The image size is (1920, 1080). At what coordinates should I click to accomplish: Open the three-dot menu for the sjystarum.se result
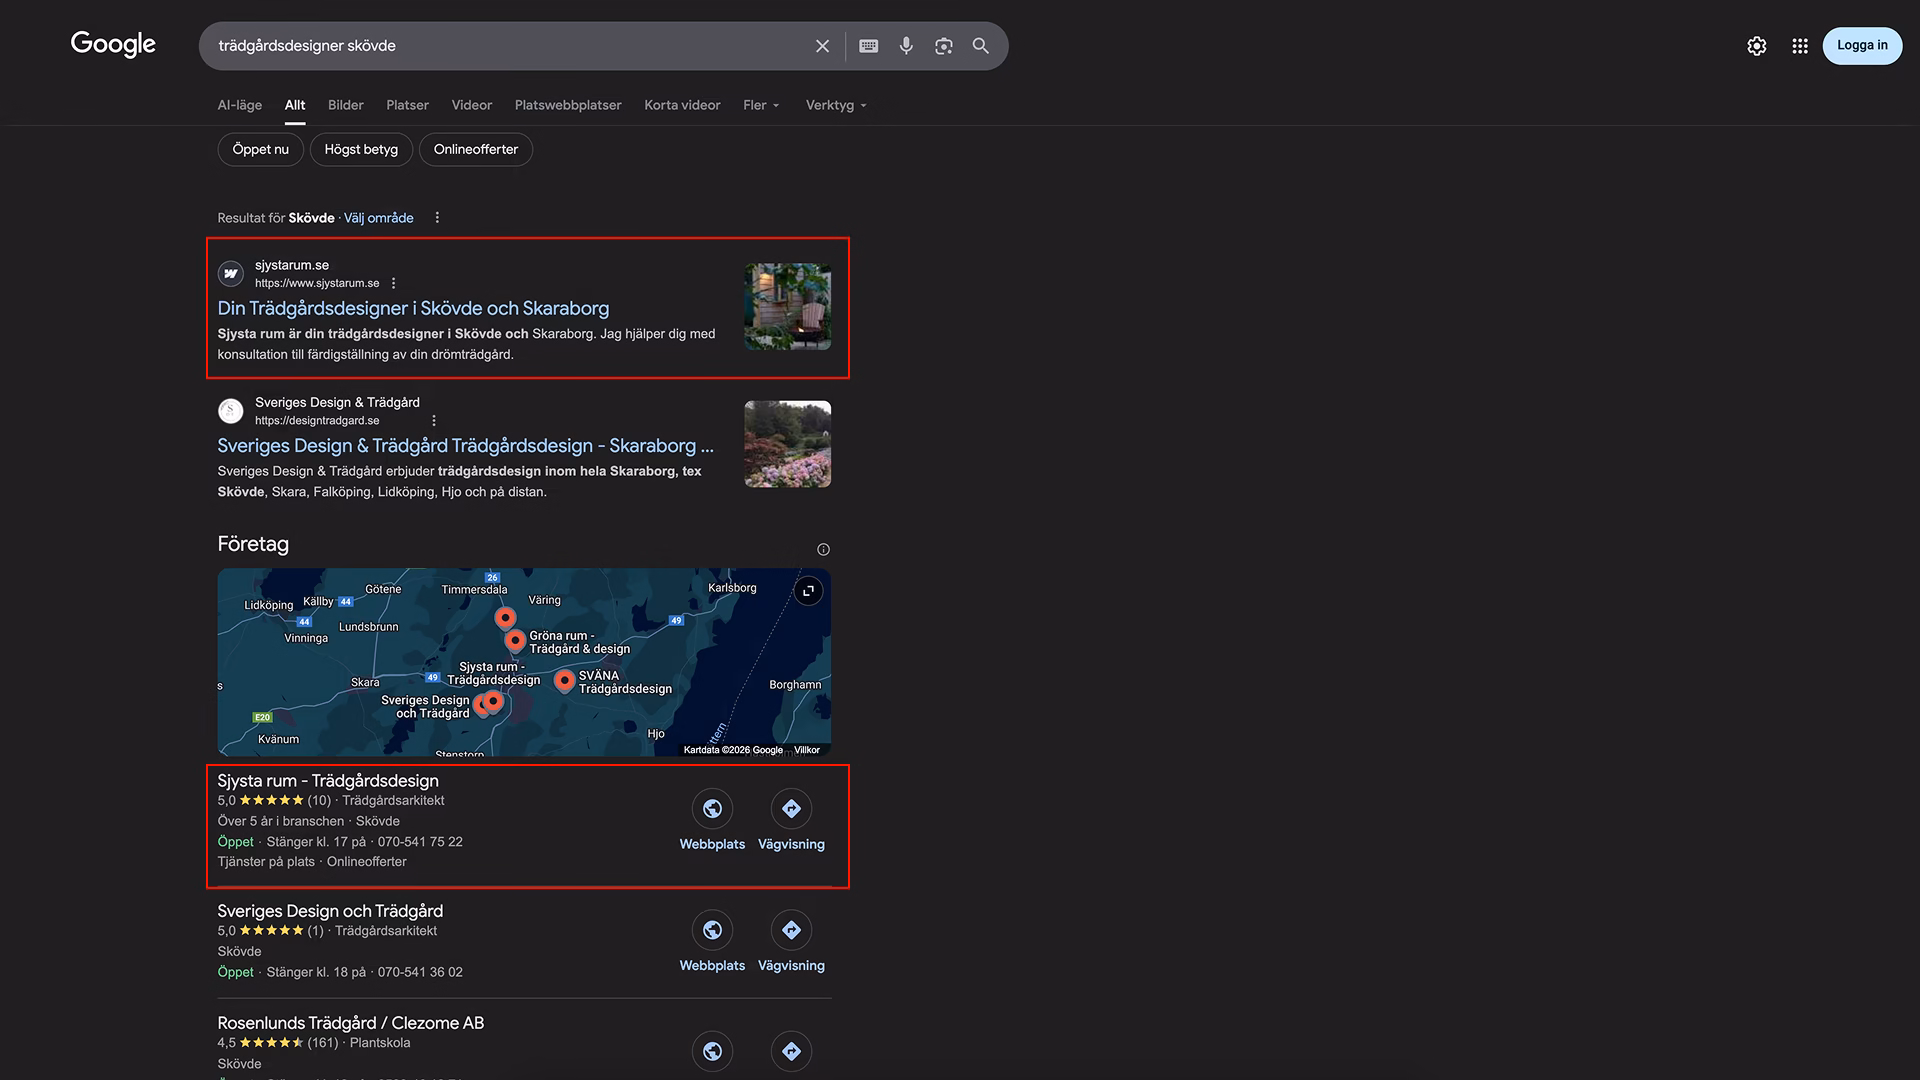click(x=393, y=283)
